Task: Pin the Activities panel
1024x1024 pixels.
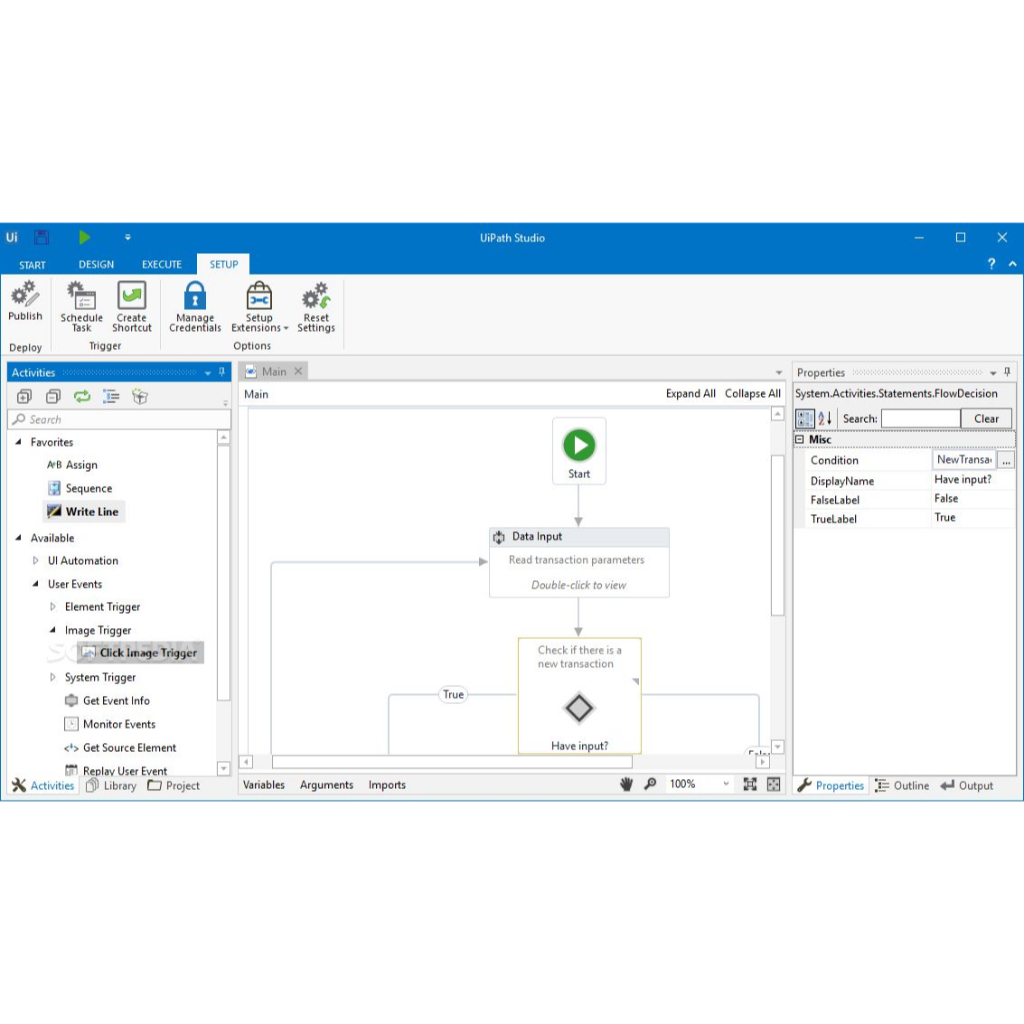Action: coord(222,372)
